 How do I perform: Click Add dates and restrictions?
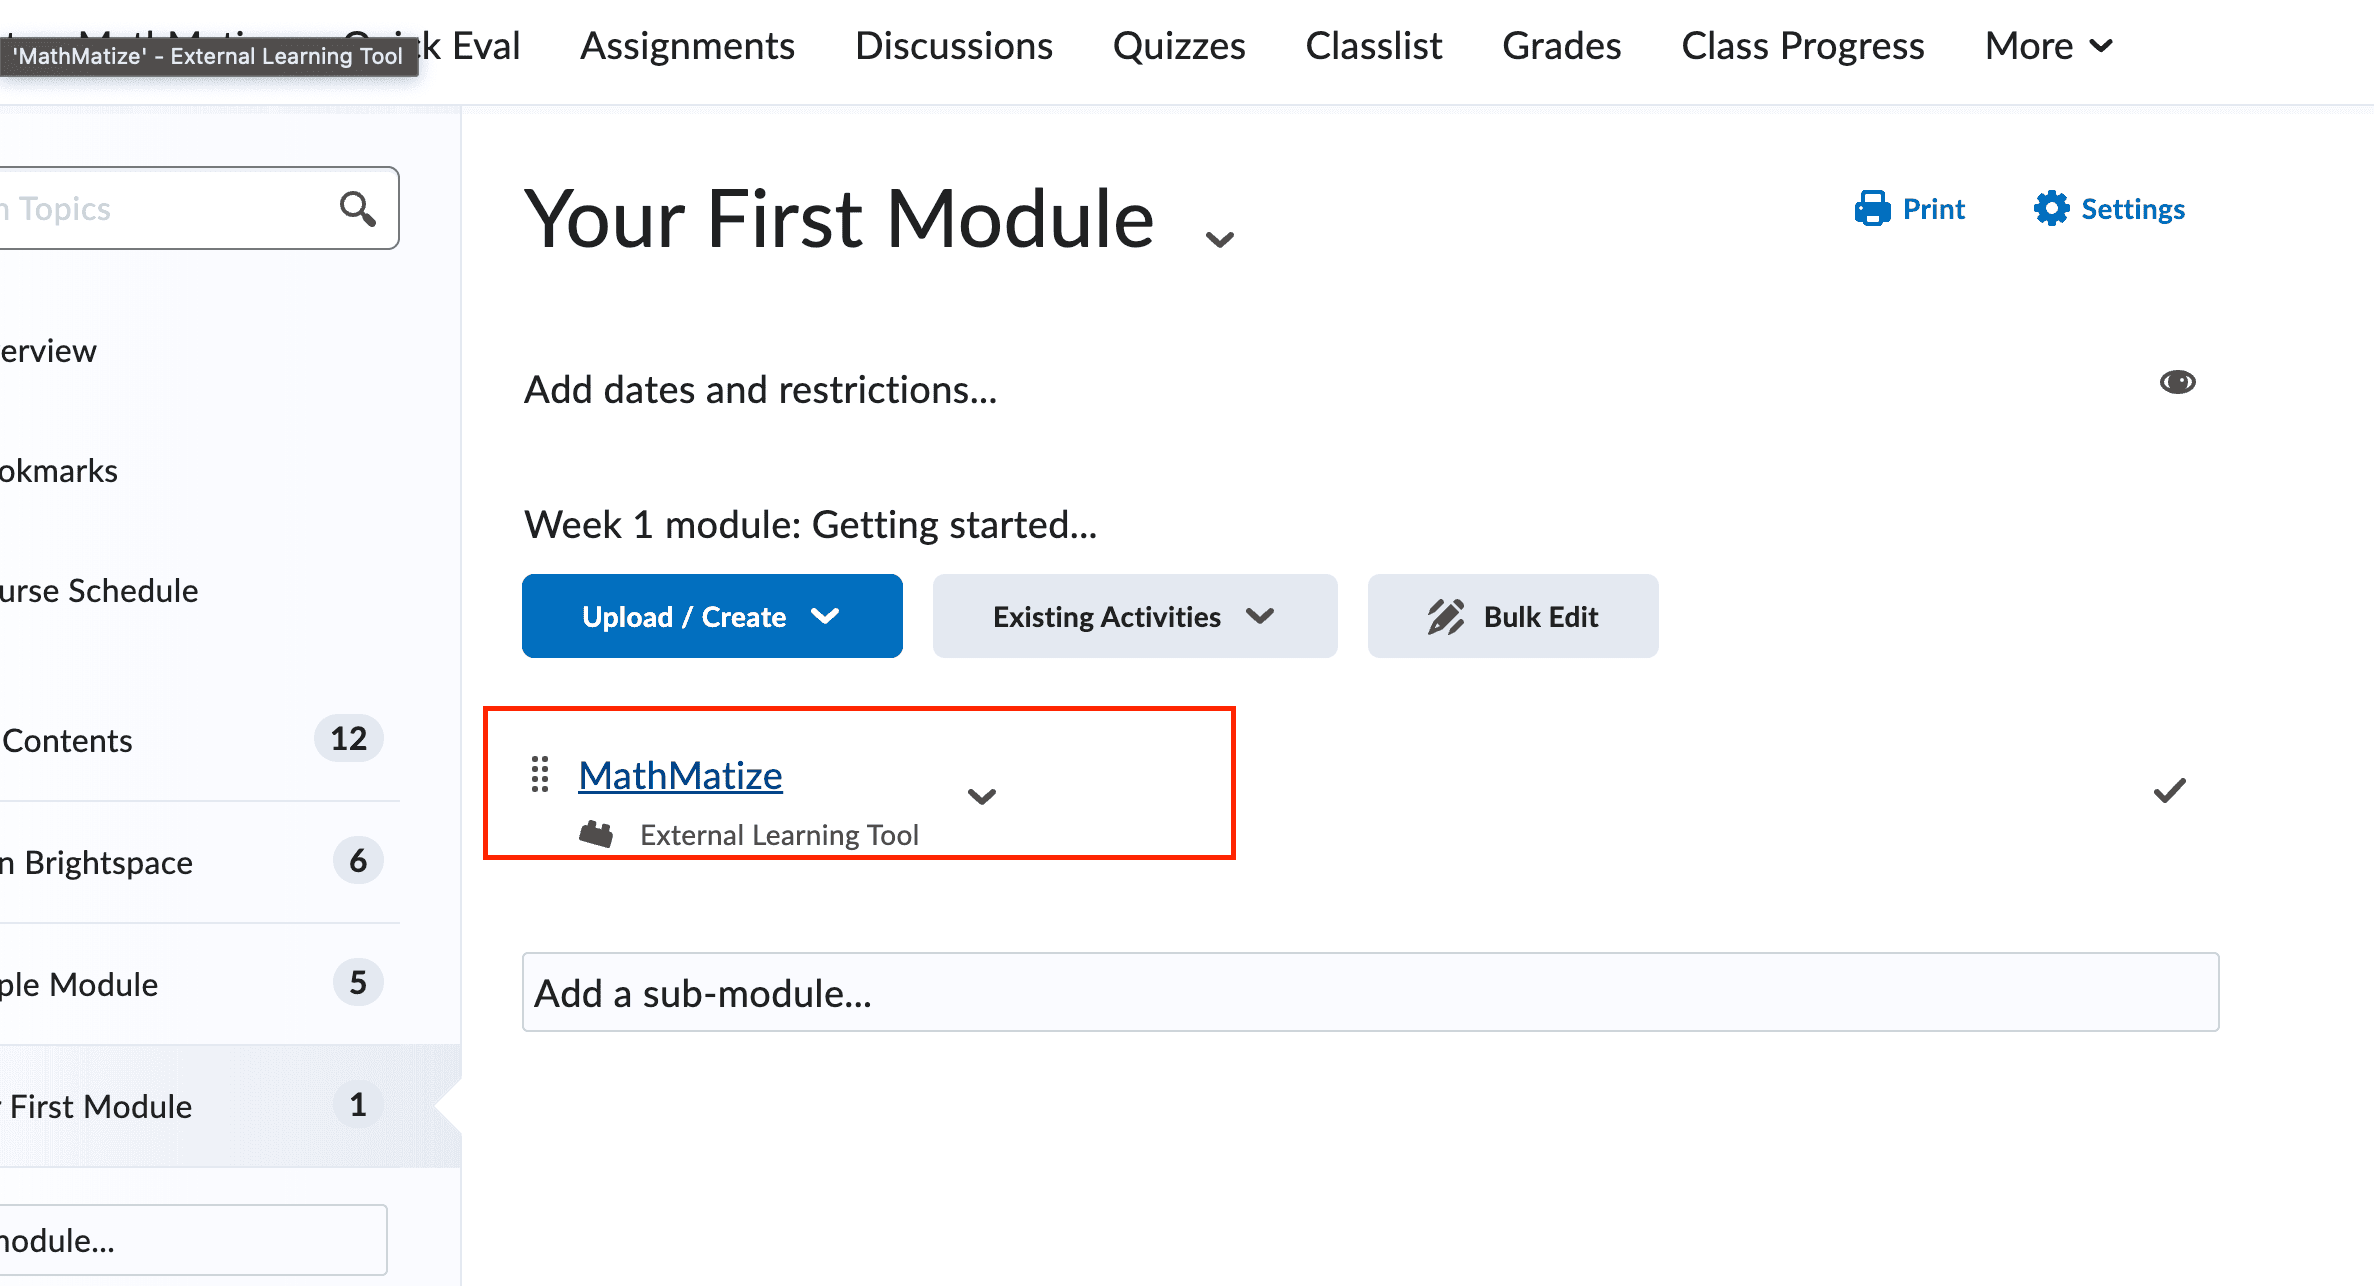760,390
